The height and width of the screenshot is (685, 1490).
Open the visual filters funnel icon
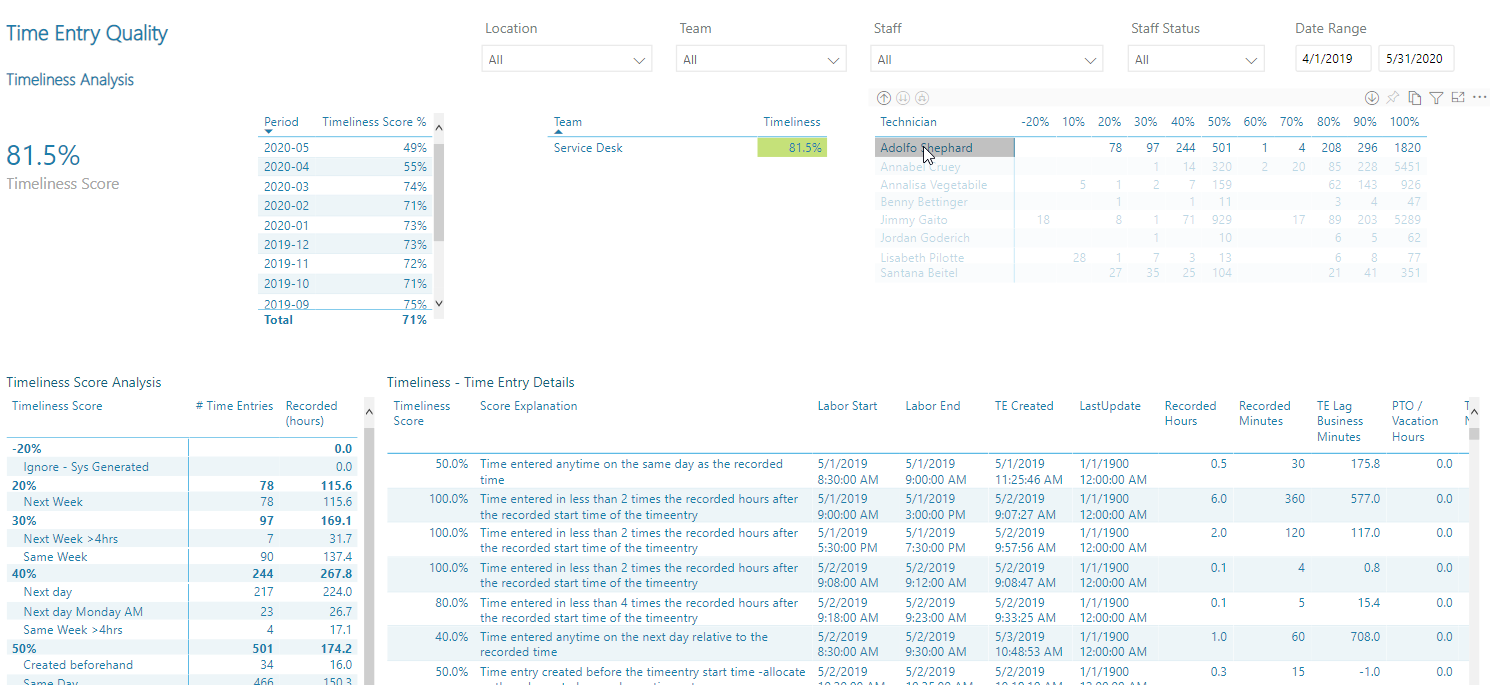pos(1436,98)
